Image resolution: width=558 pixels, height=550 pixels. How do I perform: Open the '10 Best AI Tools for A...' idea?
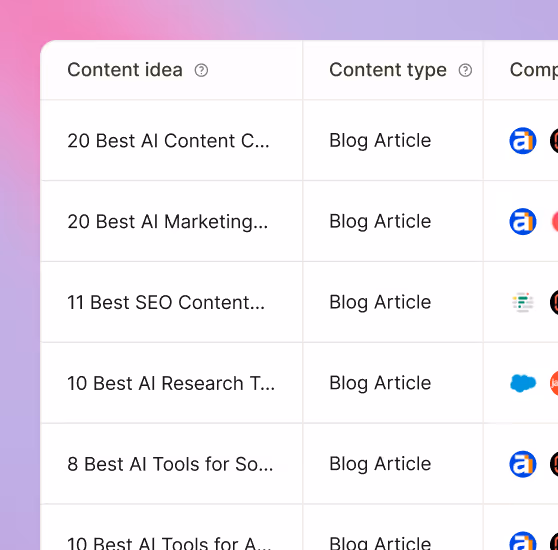pos(169,543)
